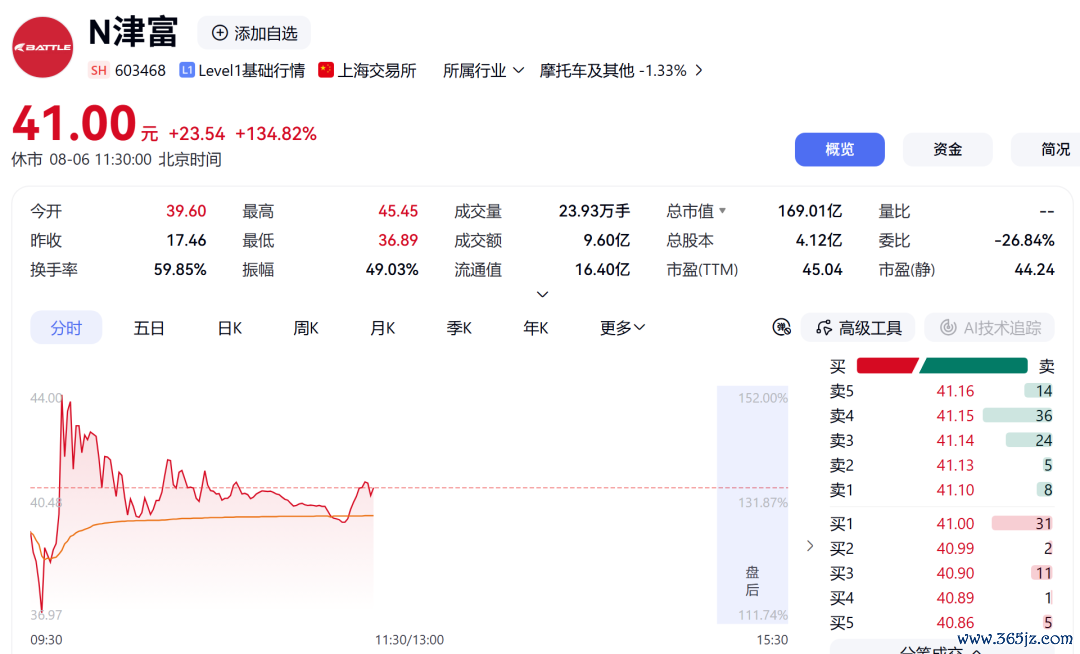
Task: Click 买4 price 40.89
Action: click(x=955, y=598)
